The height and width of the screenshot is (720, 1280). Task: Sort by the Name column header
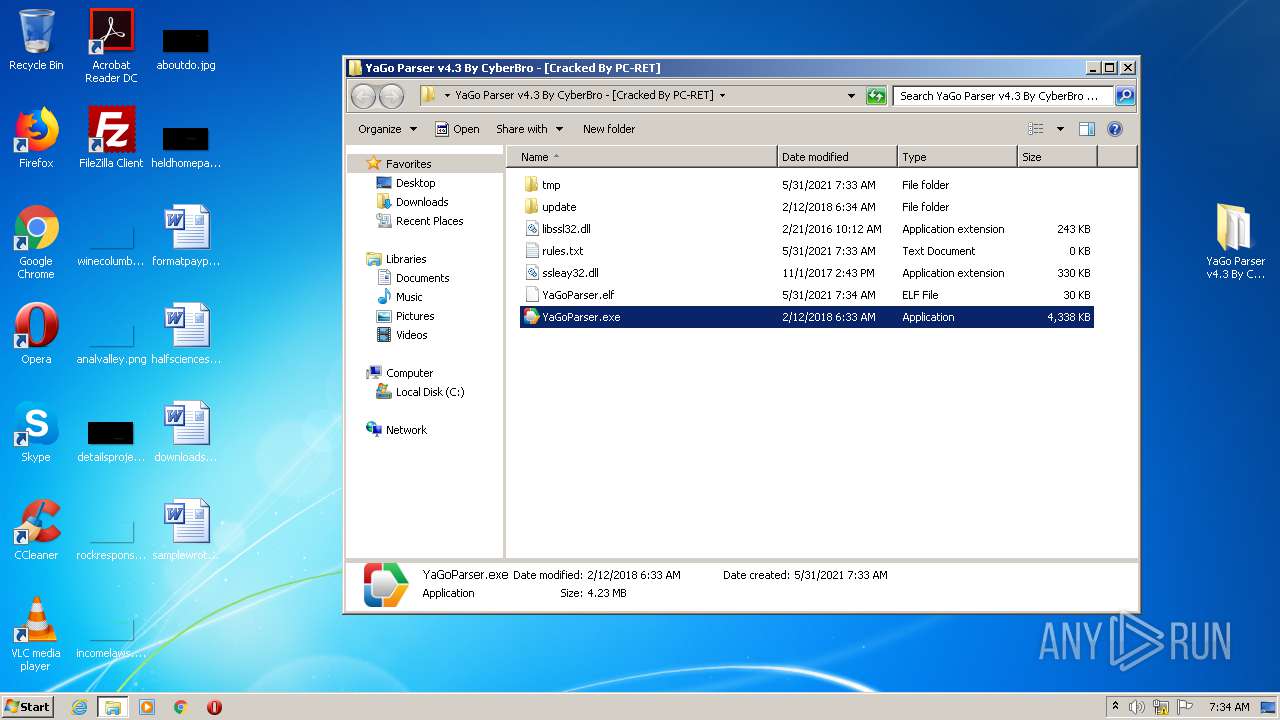(x=642, y=157)
